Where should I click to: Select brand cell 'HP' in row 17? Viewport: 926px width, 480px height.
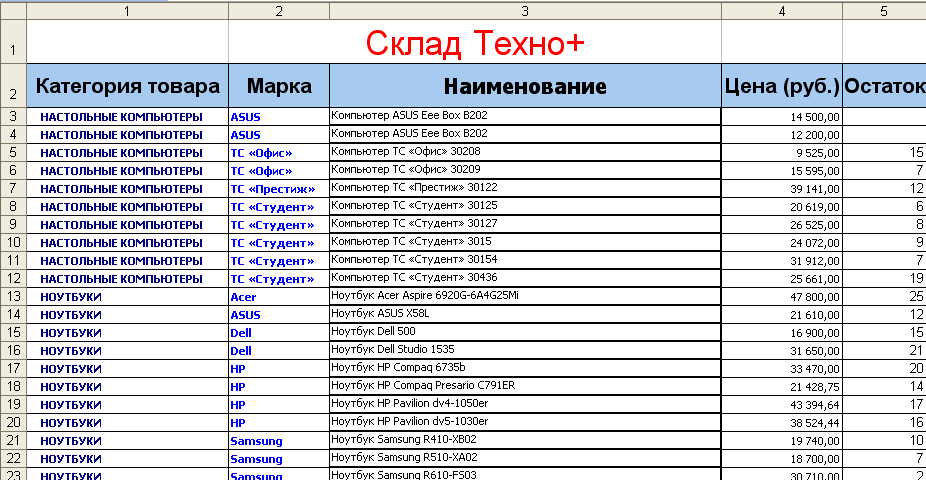[279, 369]
